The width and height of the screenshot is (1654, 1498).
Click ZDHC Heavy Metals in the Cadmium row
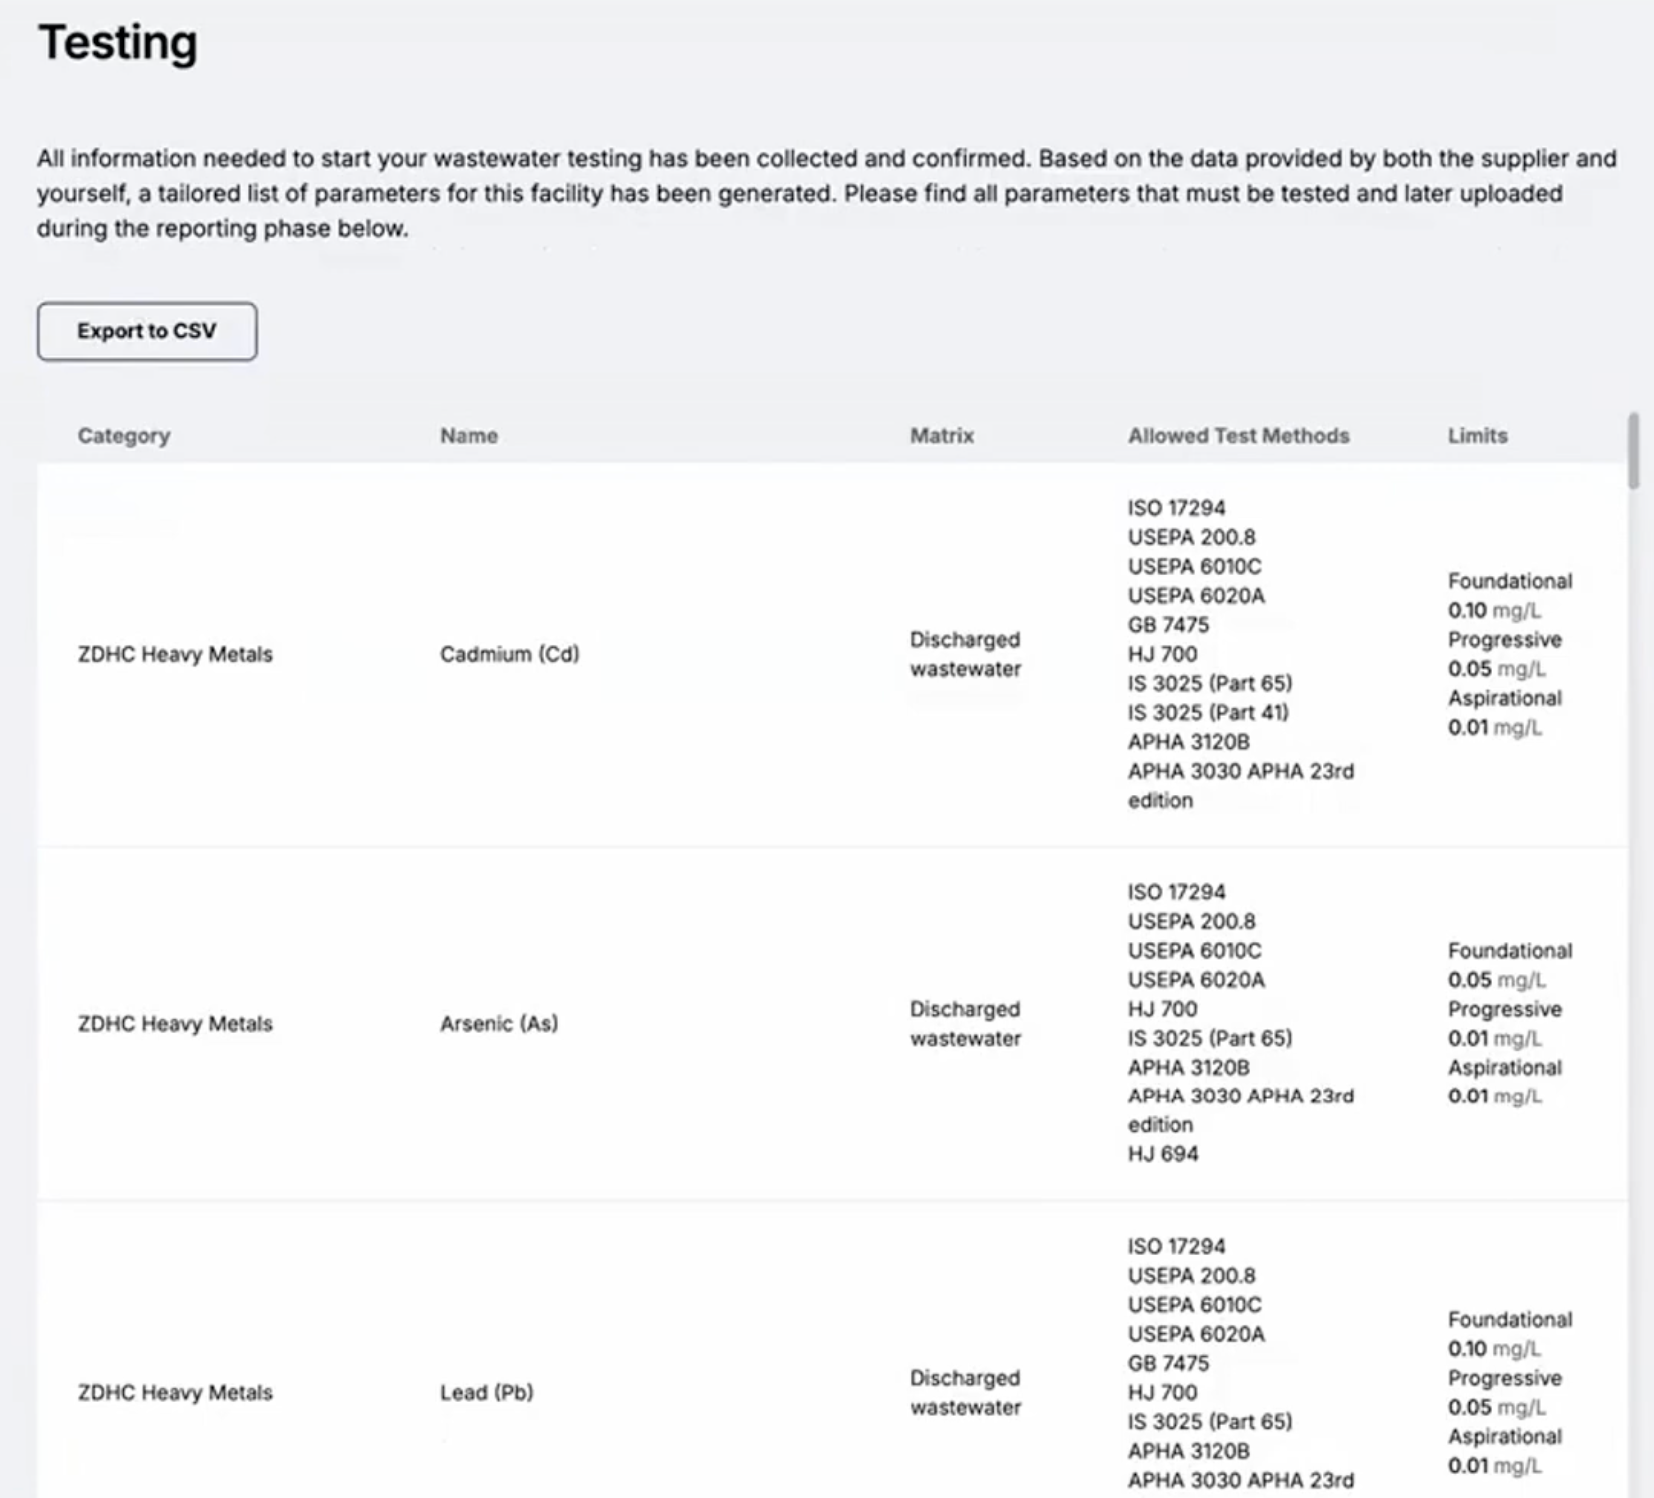click(175, 654)
